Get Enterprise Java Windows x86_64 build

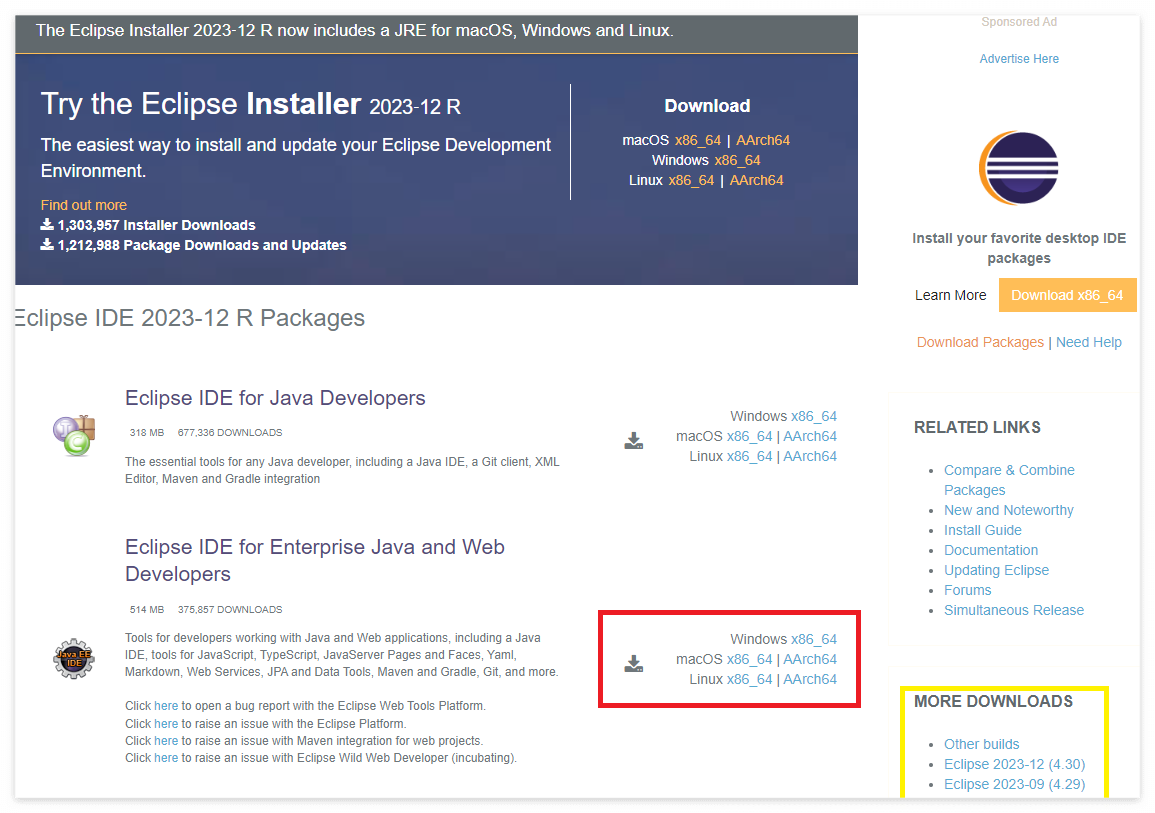(x=814, y=639)
